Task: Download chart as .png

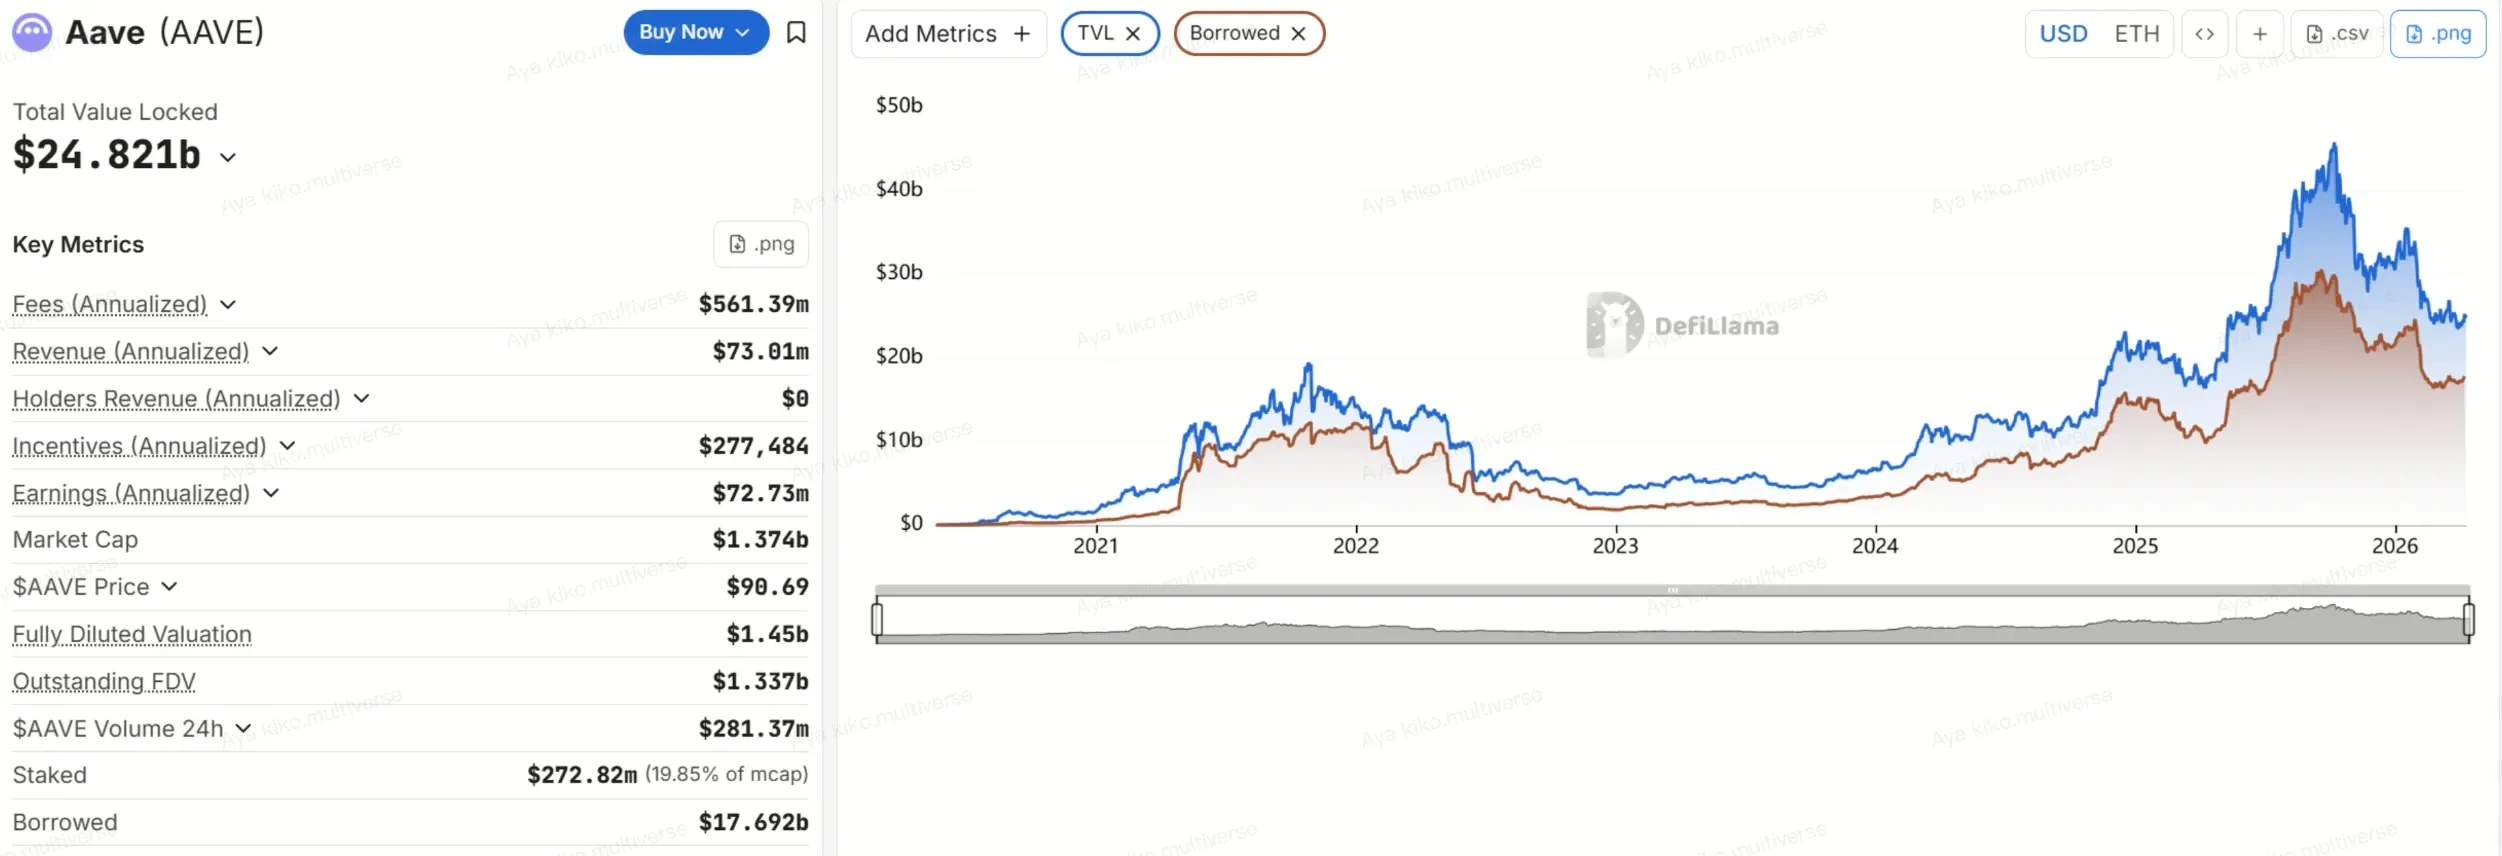Action: pos(2437,34)
